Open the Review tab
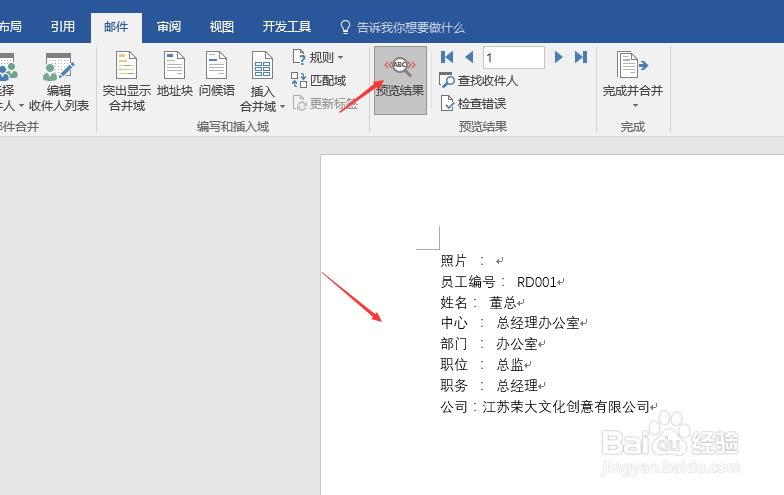 (x=169, y=26)
